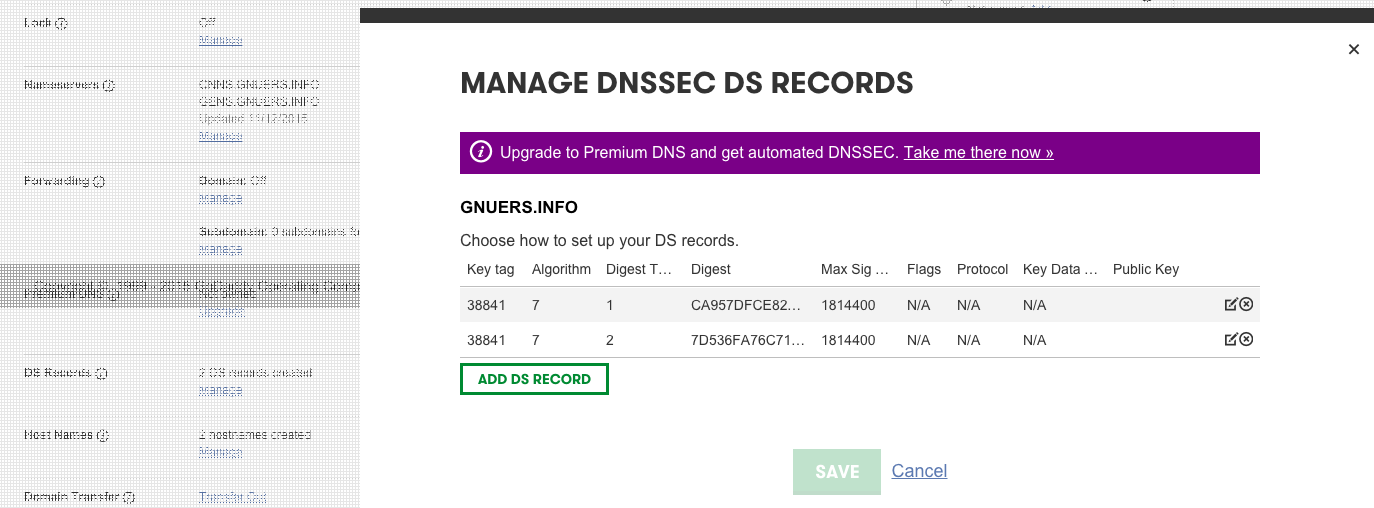Viewport: 1374px width, 508px height.
Task: Open the 'Take me there now' link
Action: tap(978, 153)
